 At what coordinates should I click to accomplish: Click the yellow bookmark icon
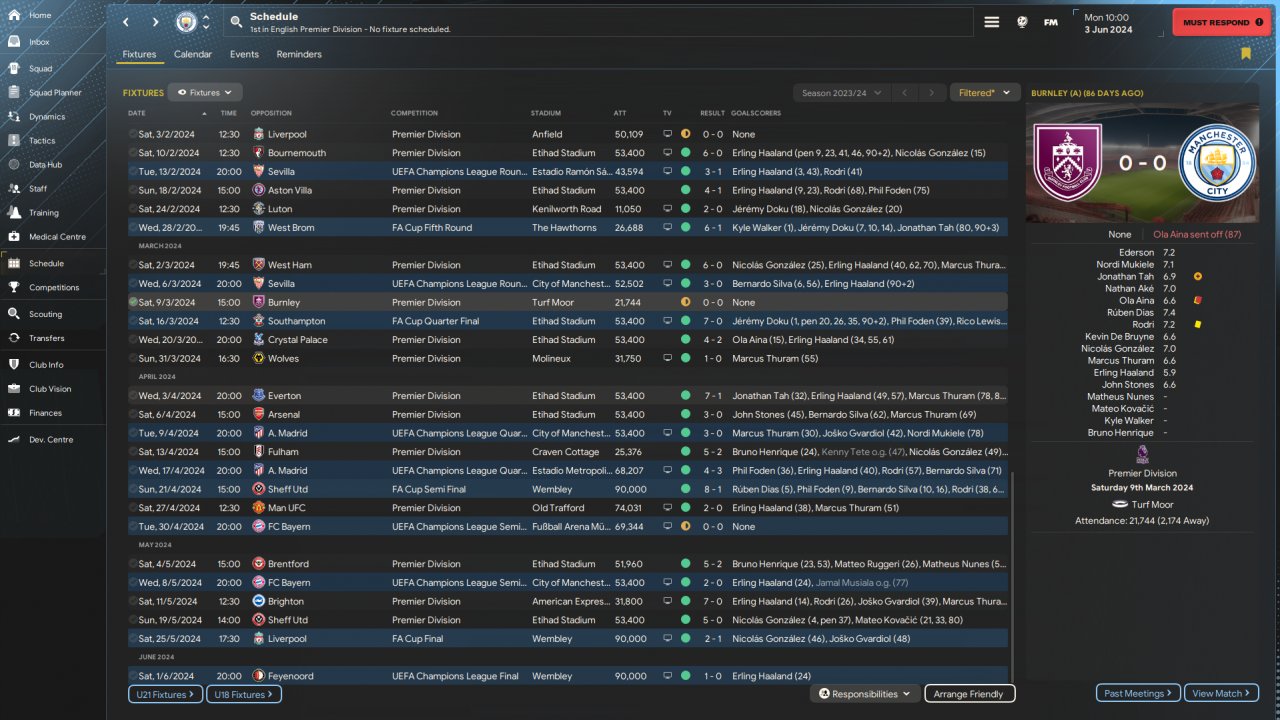click(1246, 54)
